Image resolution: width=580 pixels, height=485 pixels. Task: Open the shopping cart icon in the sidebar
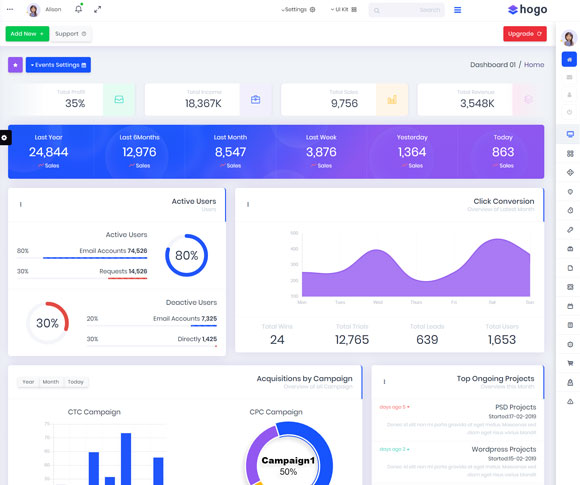(570, 363)
